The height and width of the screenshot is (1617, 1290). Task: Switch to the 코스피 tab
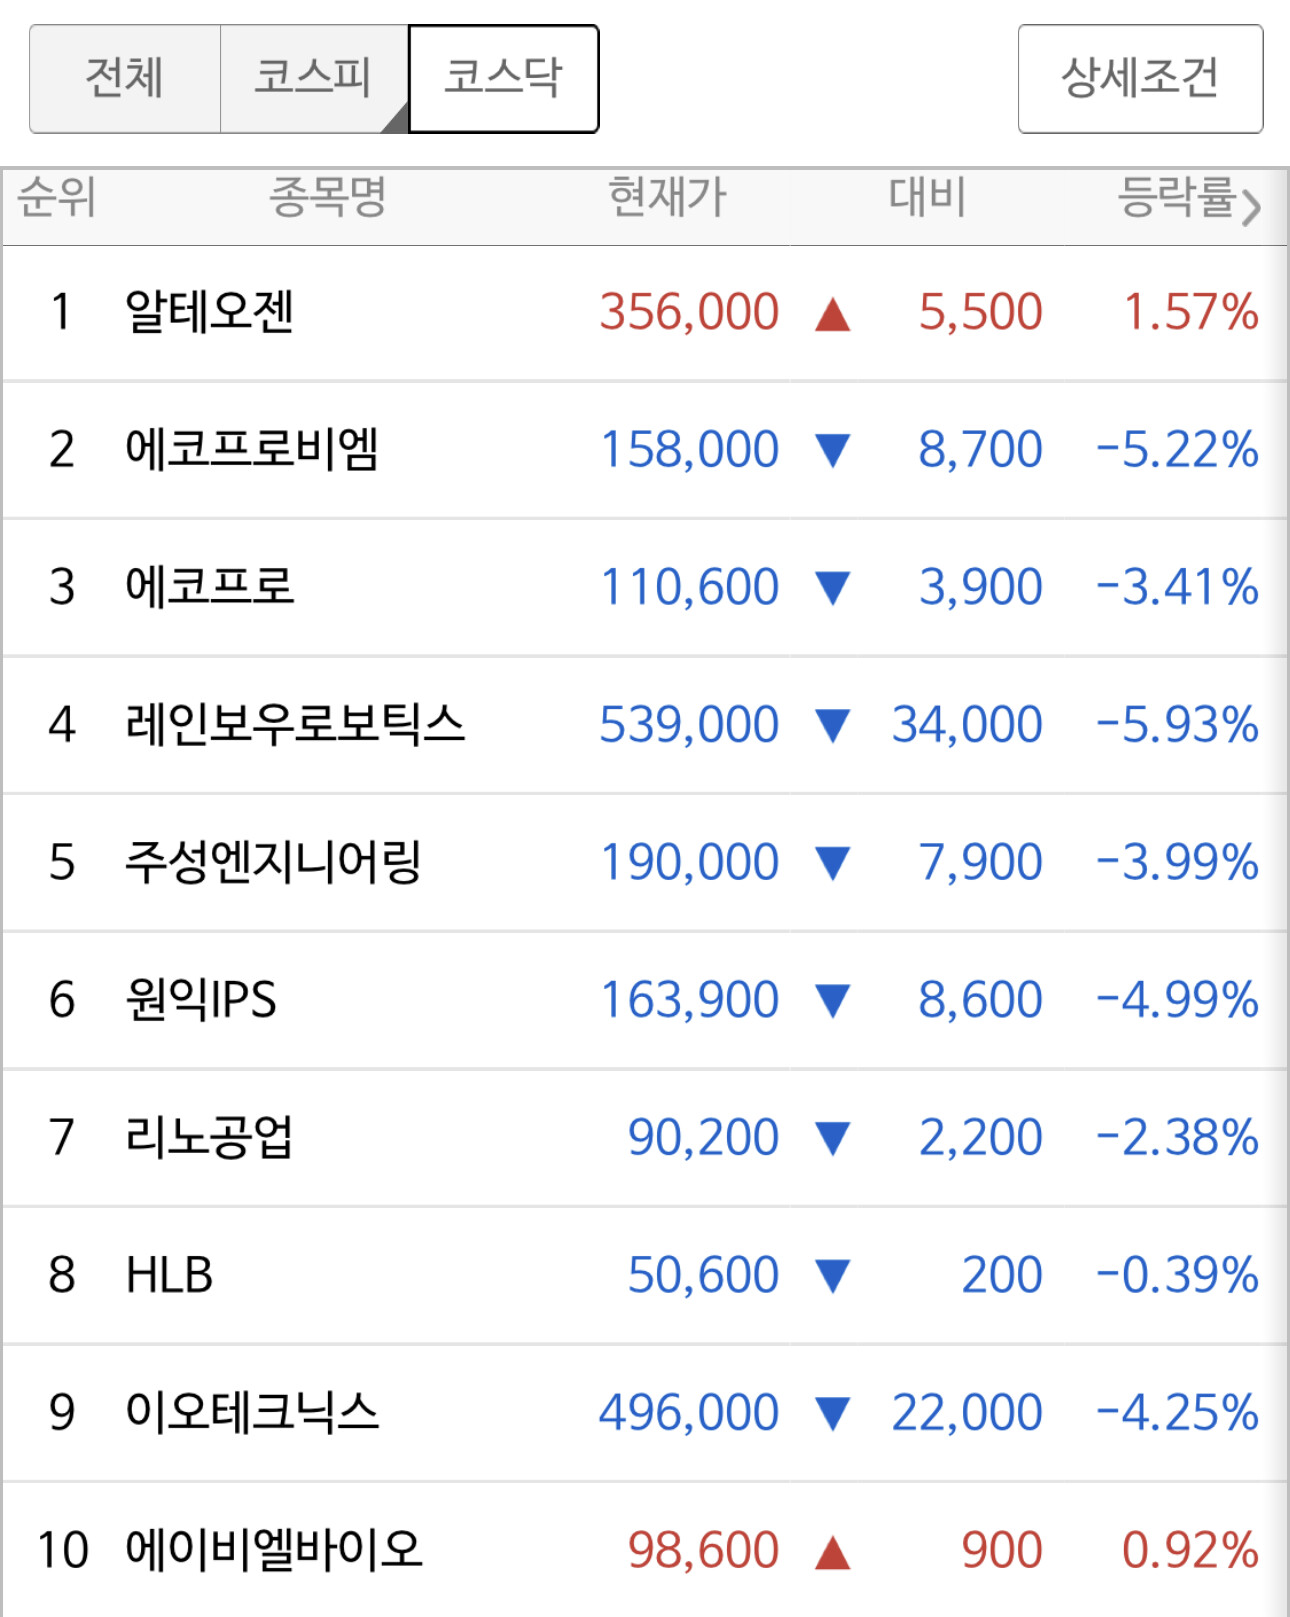pos(314,79)
